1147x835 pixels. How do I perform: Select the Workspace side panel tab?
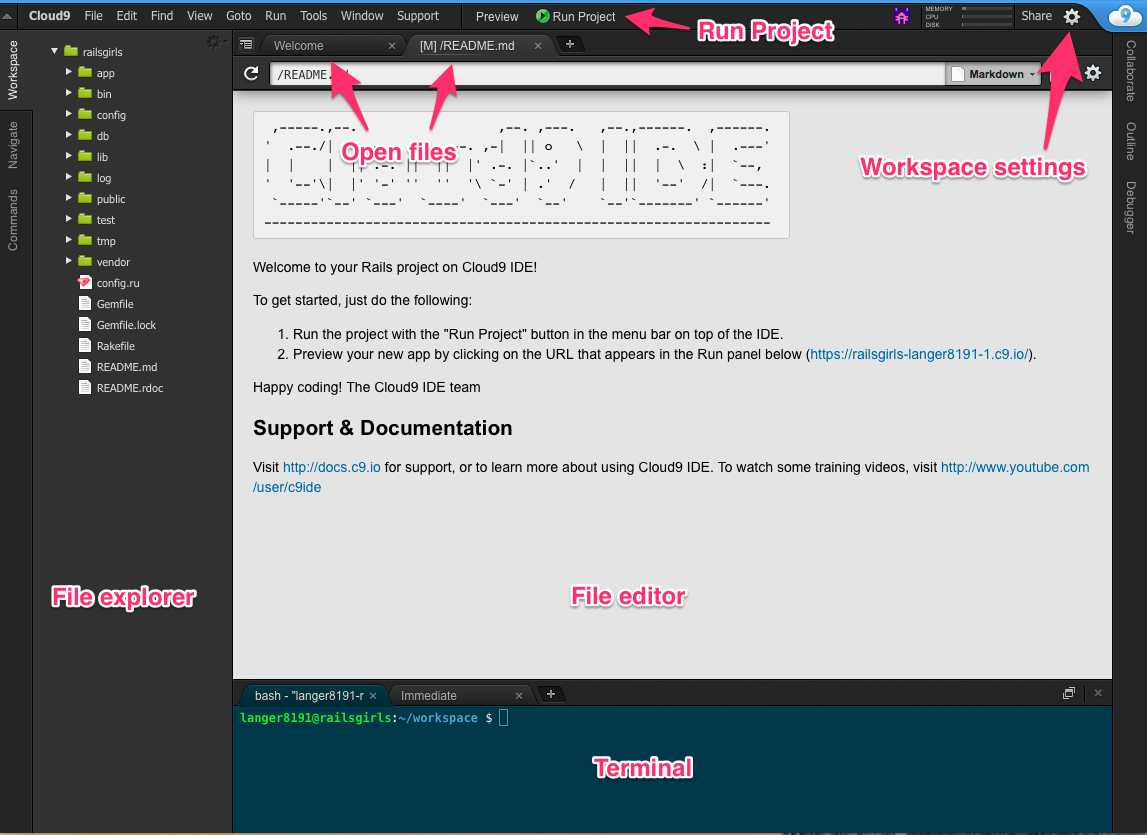click(12, 70)
